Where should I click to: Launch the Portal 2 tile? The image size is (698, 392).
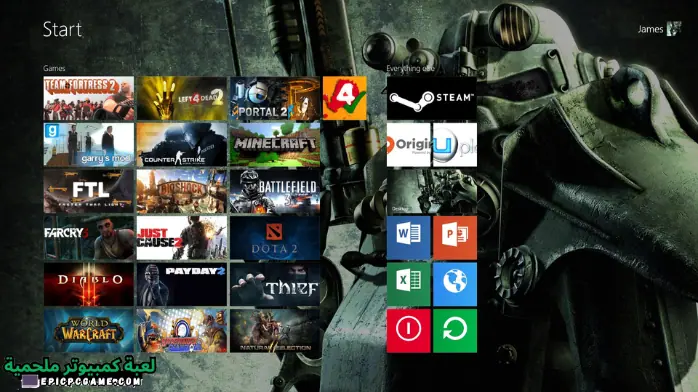pyautogui.click(x=275, y=98)
